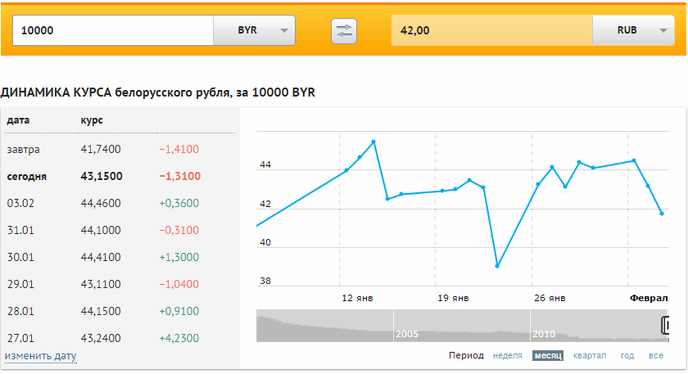
Task: Click the rate value 44,1000
Action: pos(100,230)
